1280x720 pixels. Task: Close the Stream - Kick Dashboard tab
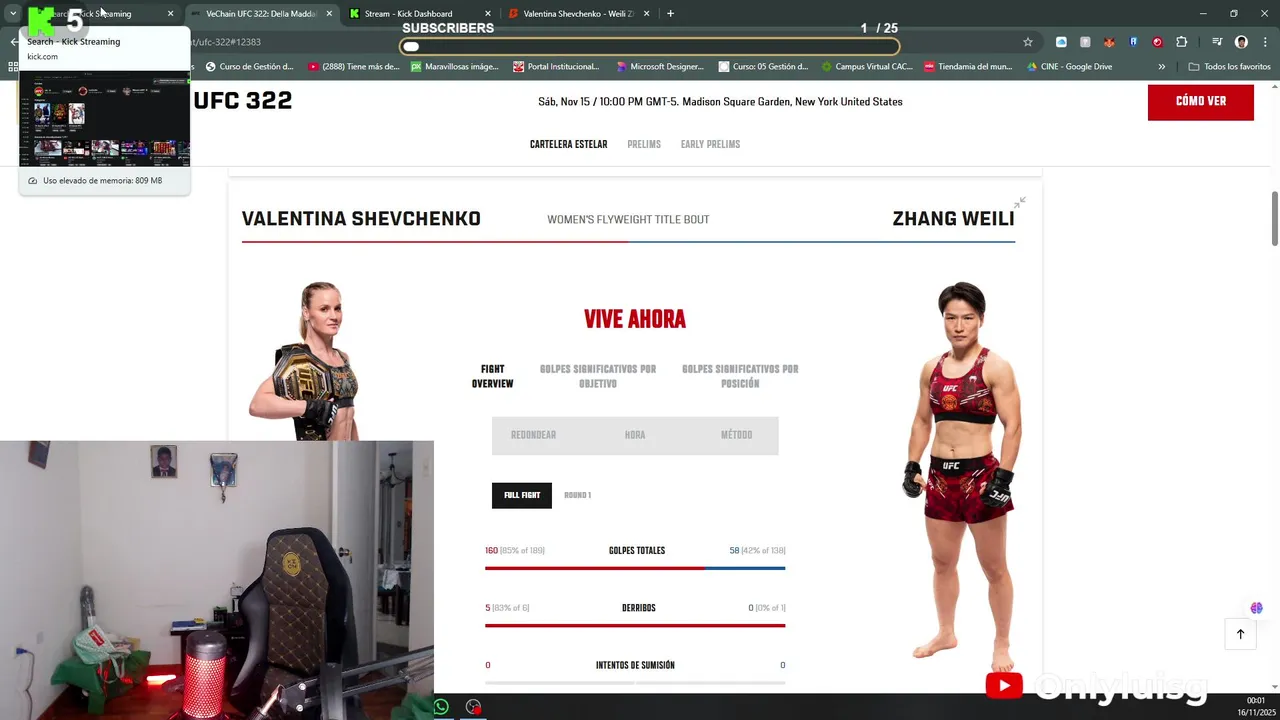coord(488,14)
